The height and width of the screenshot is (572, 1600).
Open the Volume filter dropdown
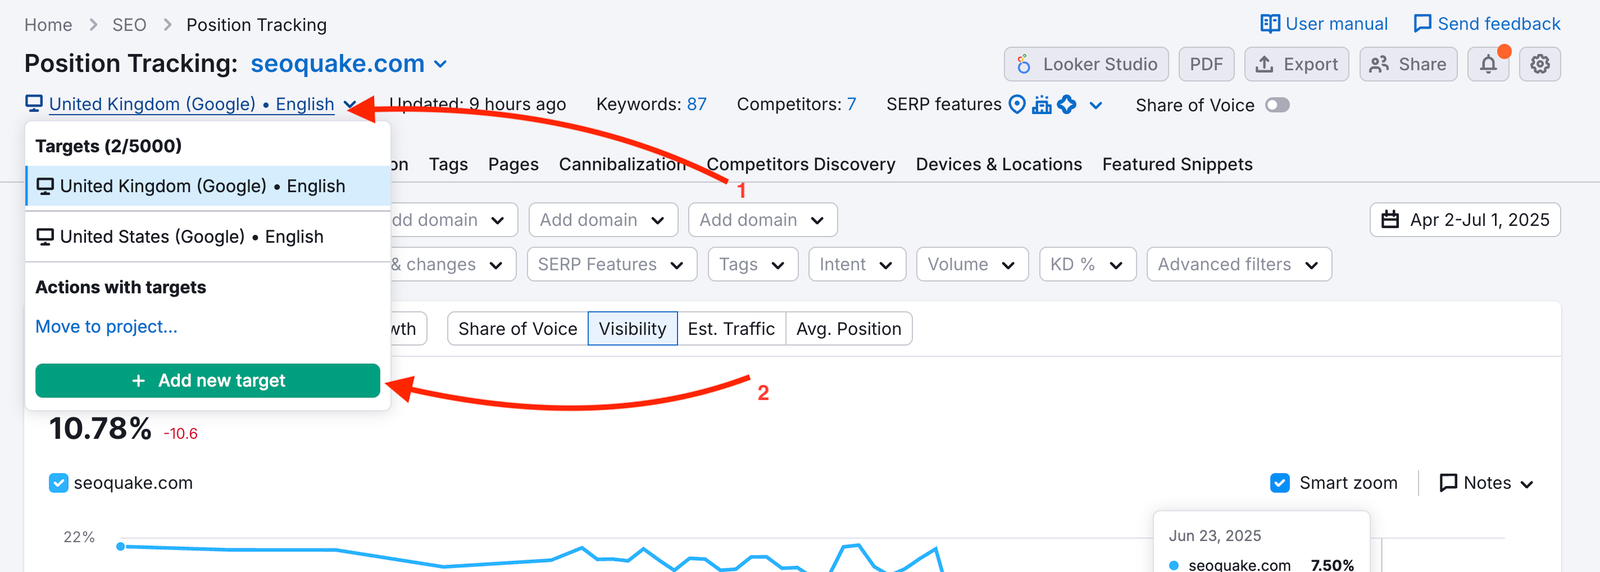click(972, 265)
